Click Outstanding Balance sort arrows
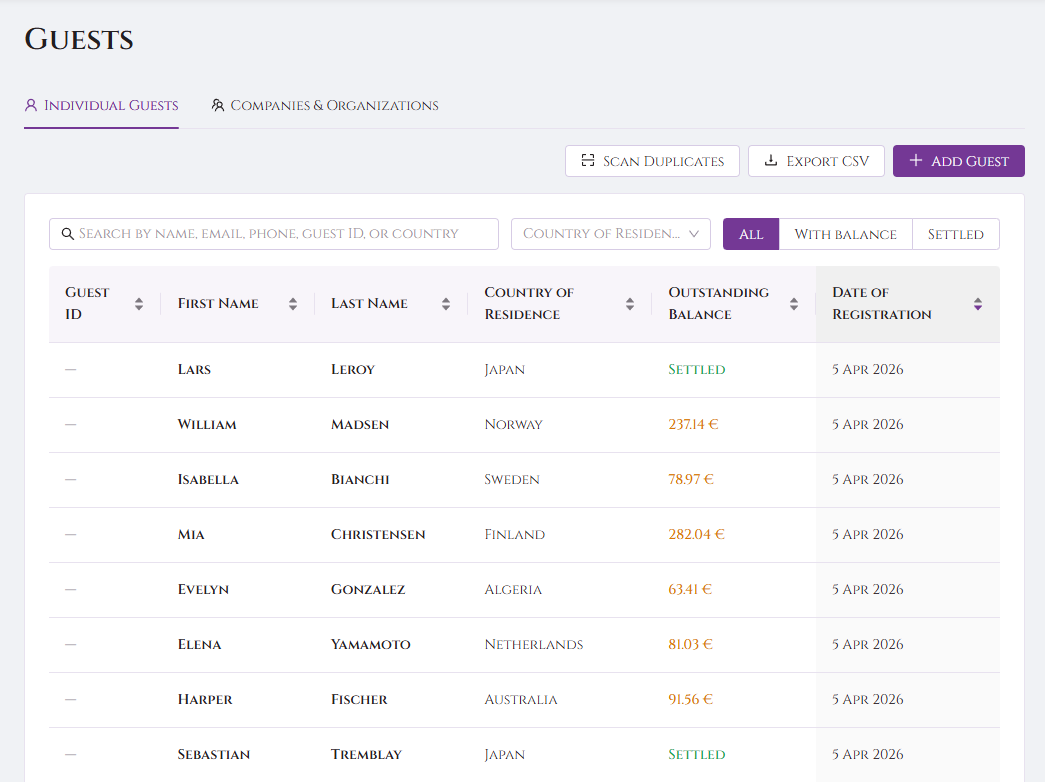 click(794, 304)
